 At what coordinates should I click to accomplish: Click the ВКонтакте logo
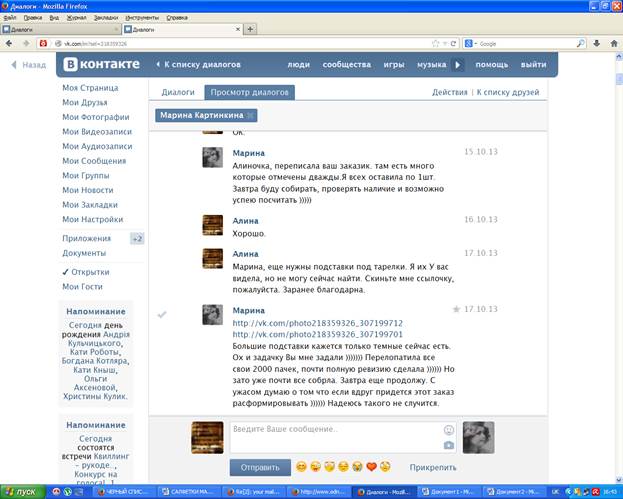(x=102, y=64)
